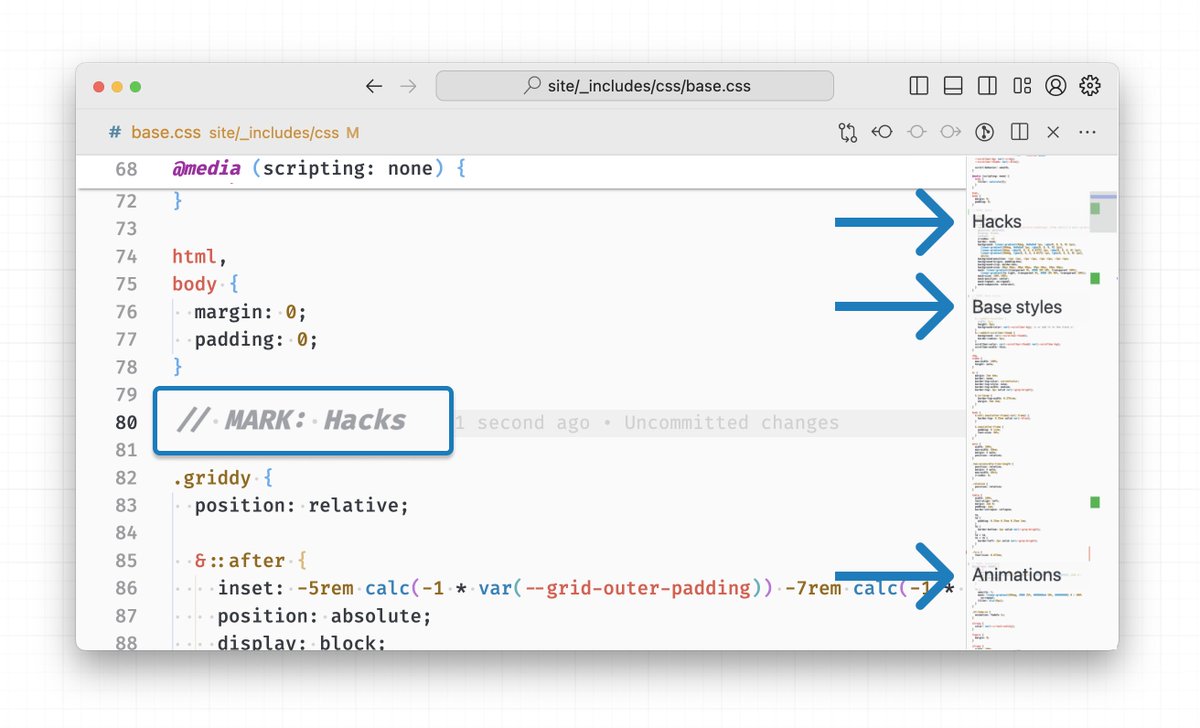Viewport: 1200px width, 728px height.
Task: Click line number 80 in the gutter
Action: pyautogui.click(x=126, y=422)
